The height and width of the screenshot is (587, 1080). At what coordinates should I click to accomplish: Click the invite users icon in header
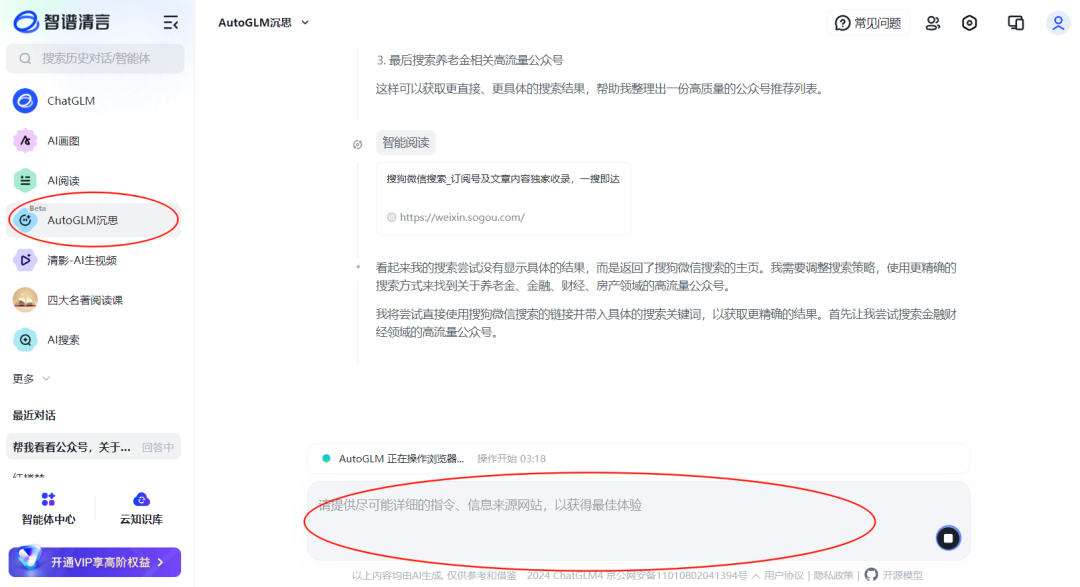click(x=933, y=23)
